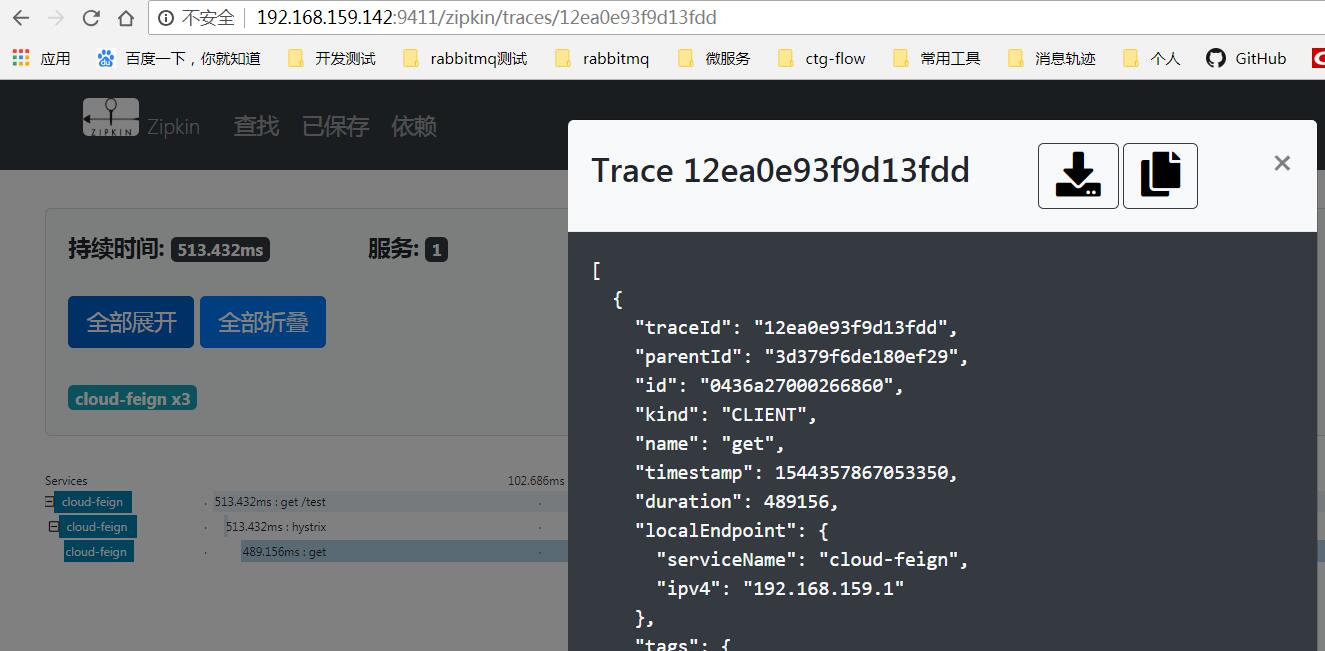Copy the trace JSON to clipboard
Image resolution: width=1325 pixels, height=651 pixels.
coord(1160,176)
